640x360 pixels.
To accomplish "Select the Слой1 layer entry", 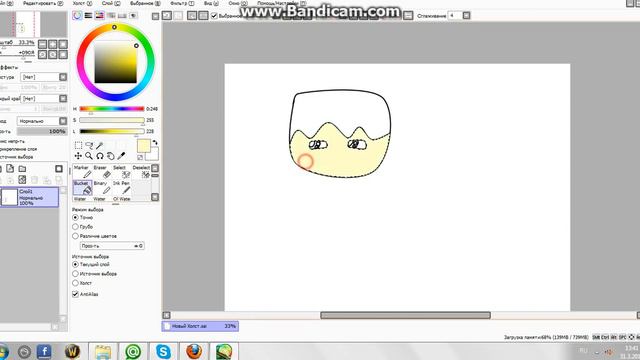I will (29, 197).
